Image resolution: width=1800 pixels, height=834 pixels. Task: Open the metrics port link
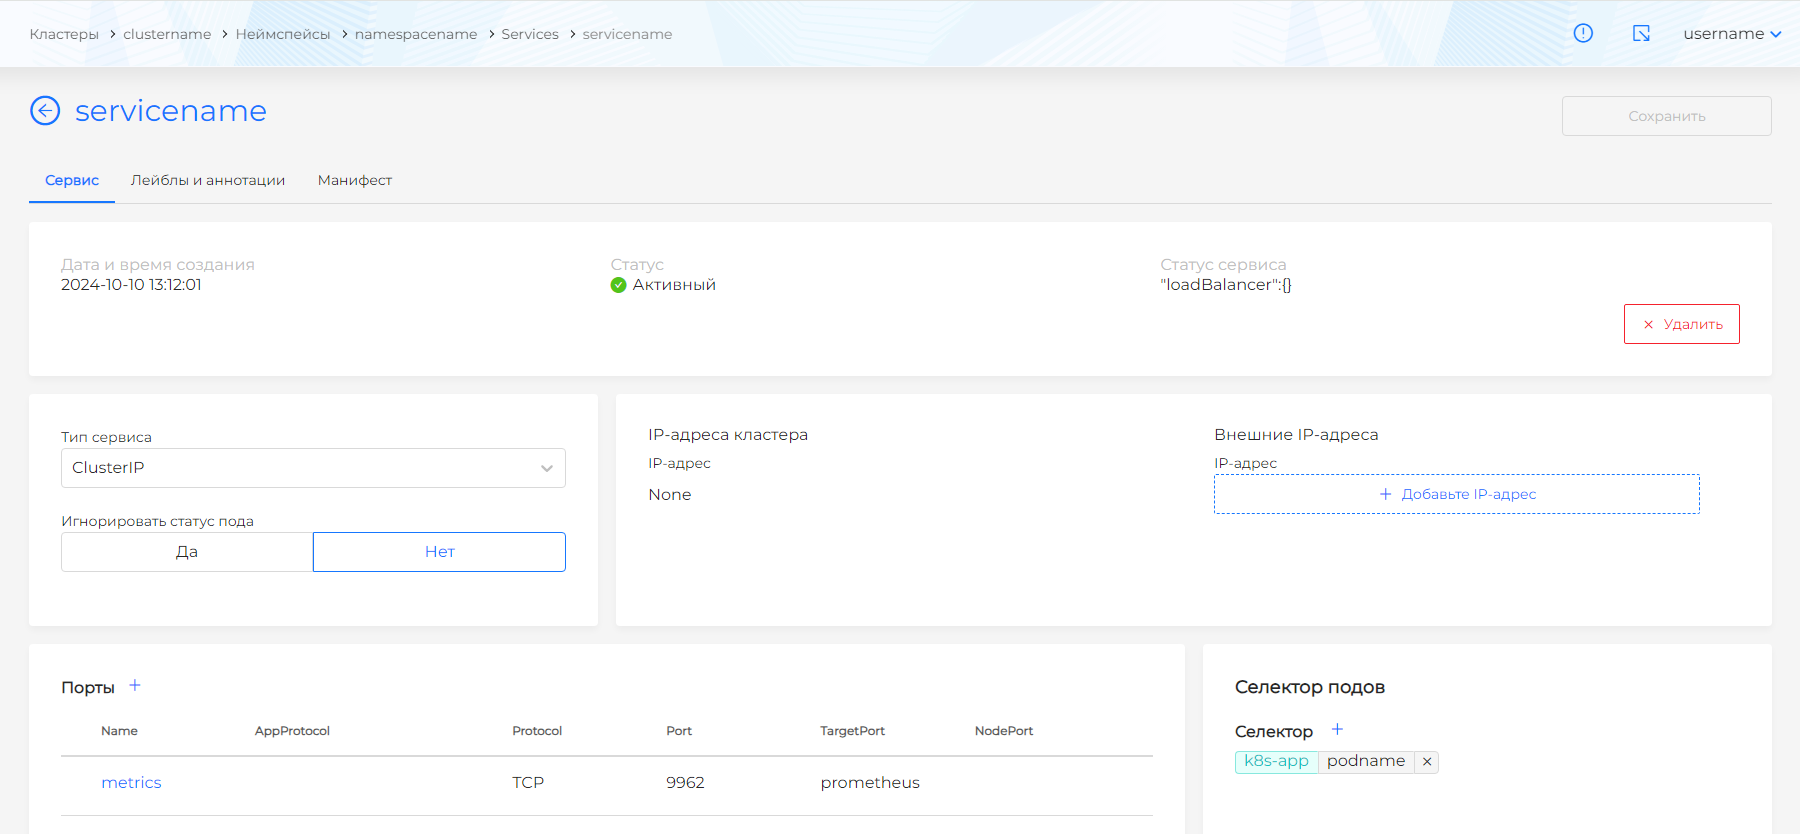[x=131, y=783]
